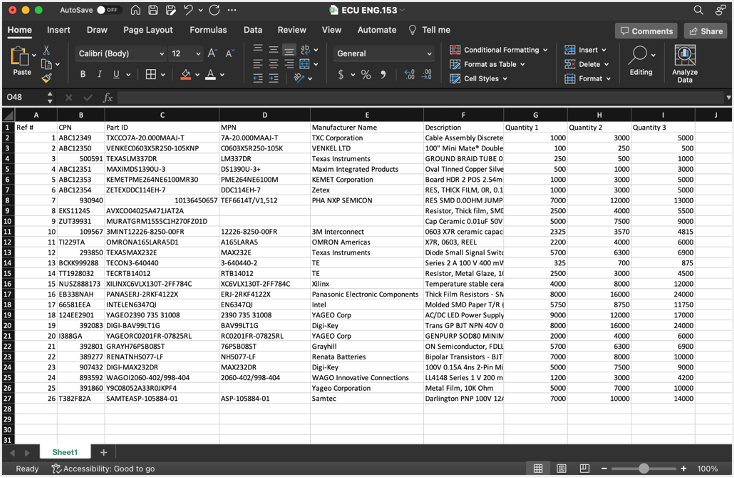Open the Conditional Formatting dropdown

tap(499, 50)
